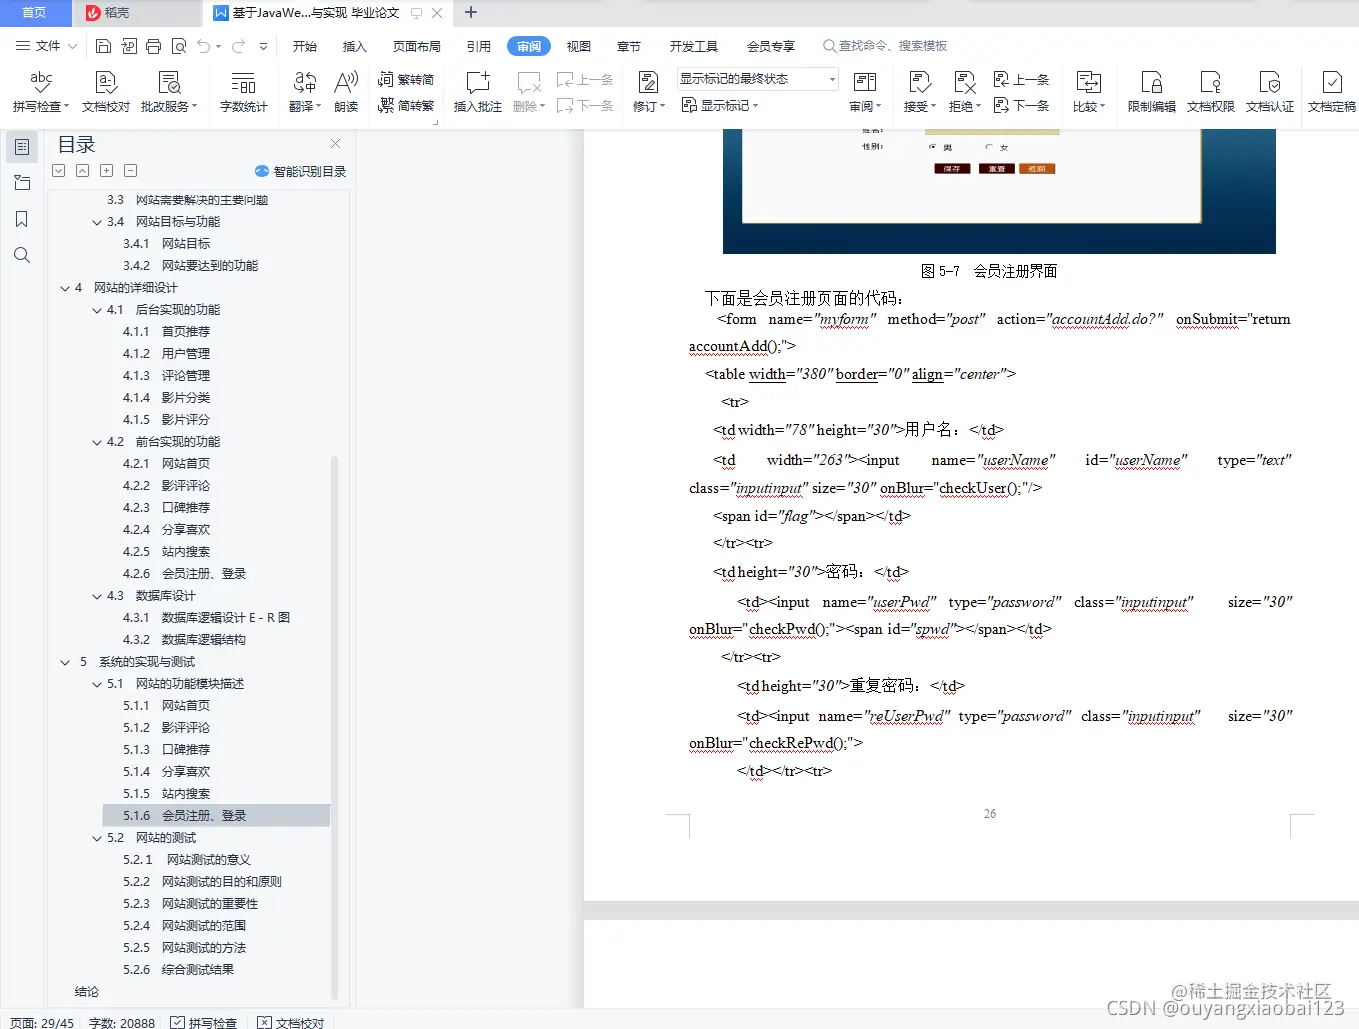Viewport: 1359px width, 1029px height.
Task: Open 拒绝 reject changes dropdown
Action: (x=965, y=106)
